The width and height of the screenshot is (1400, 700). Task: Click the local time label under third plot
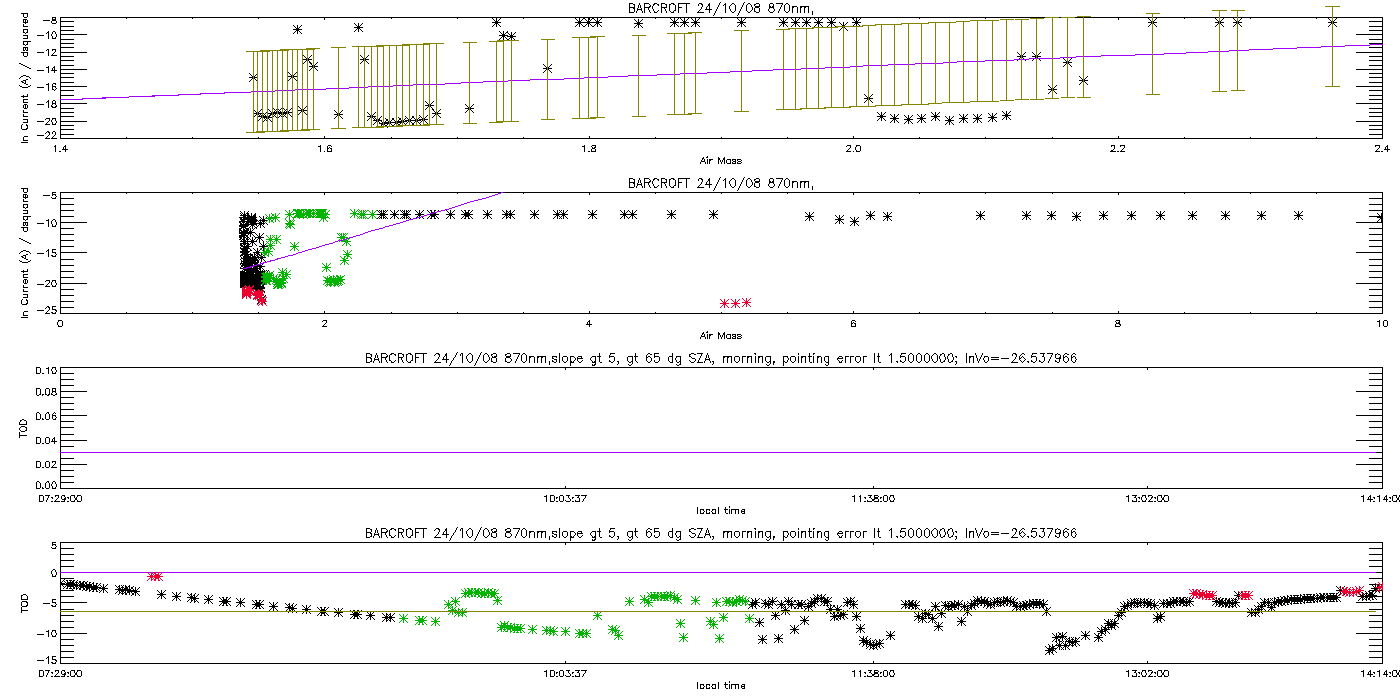point(720,510)
